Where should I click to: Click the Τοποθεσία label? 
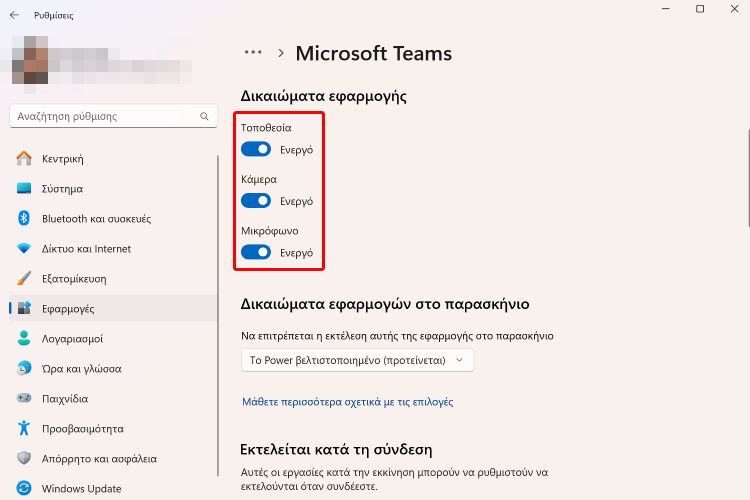click(266, 128)
